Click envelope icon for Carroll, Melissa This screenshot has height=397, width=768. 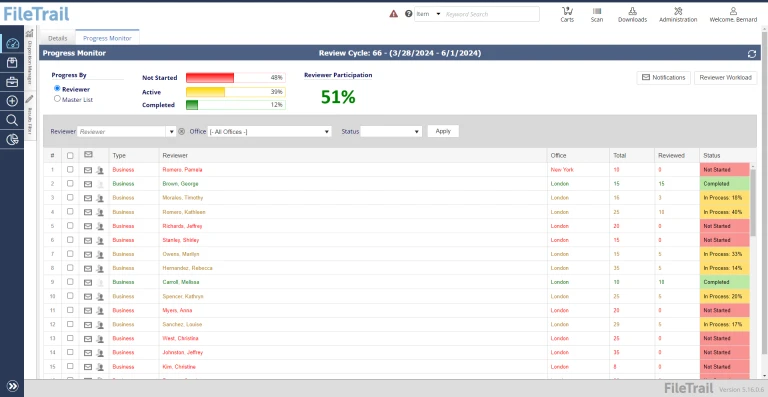[x=88, y=282]
